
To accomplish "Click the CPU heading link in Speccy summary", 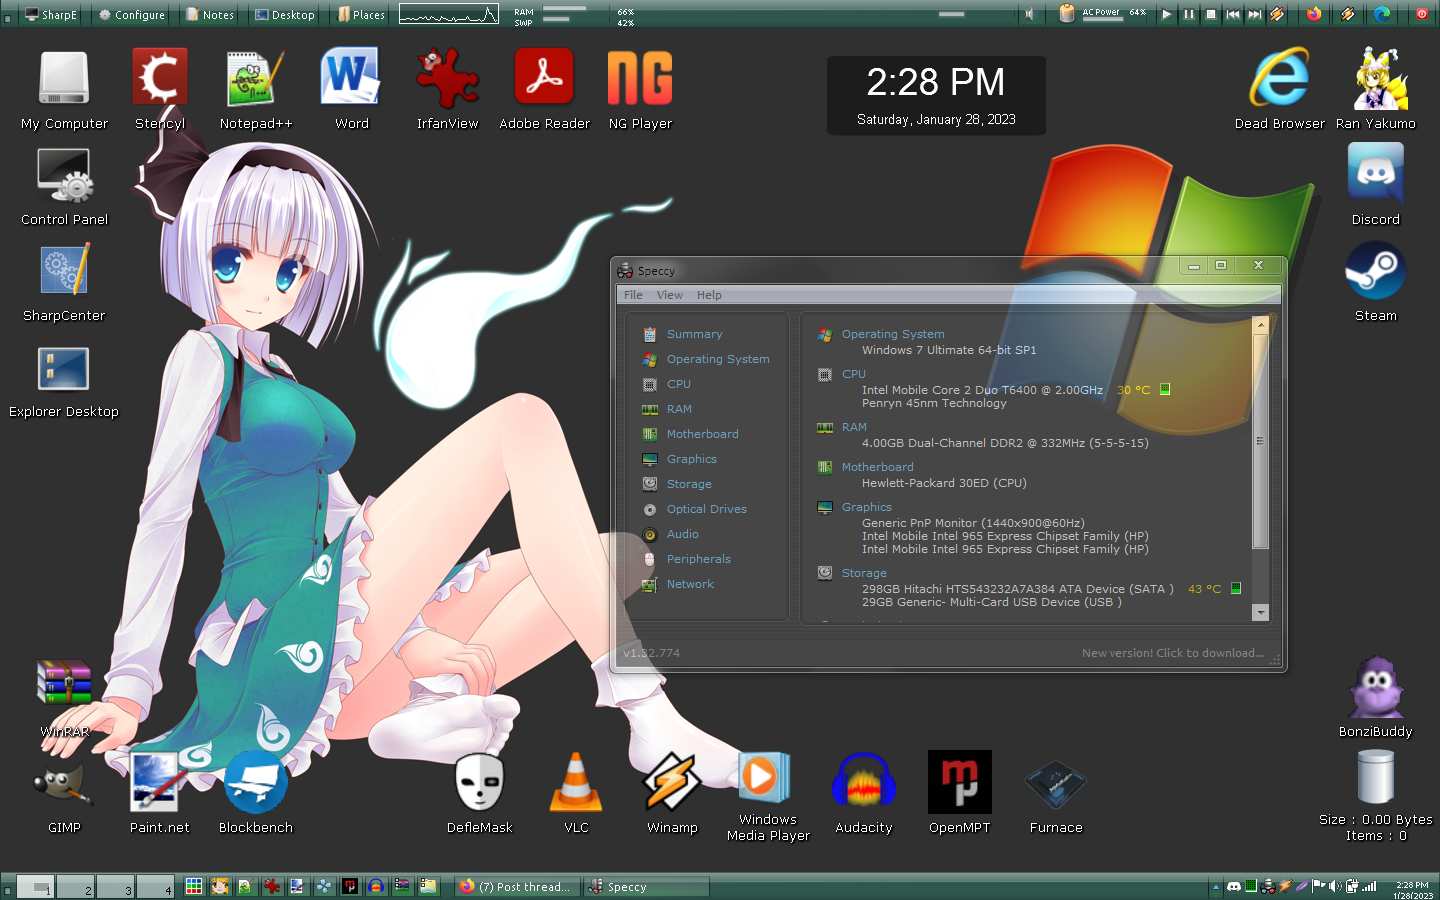I will click(854, 374).
